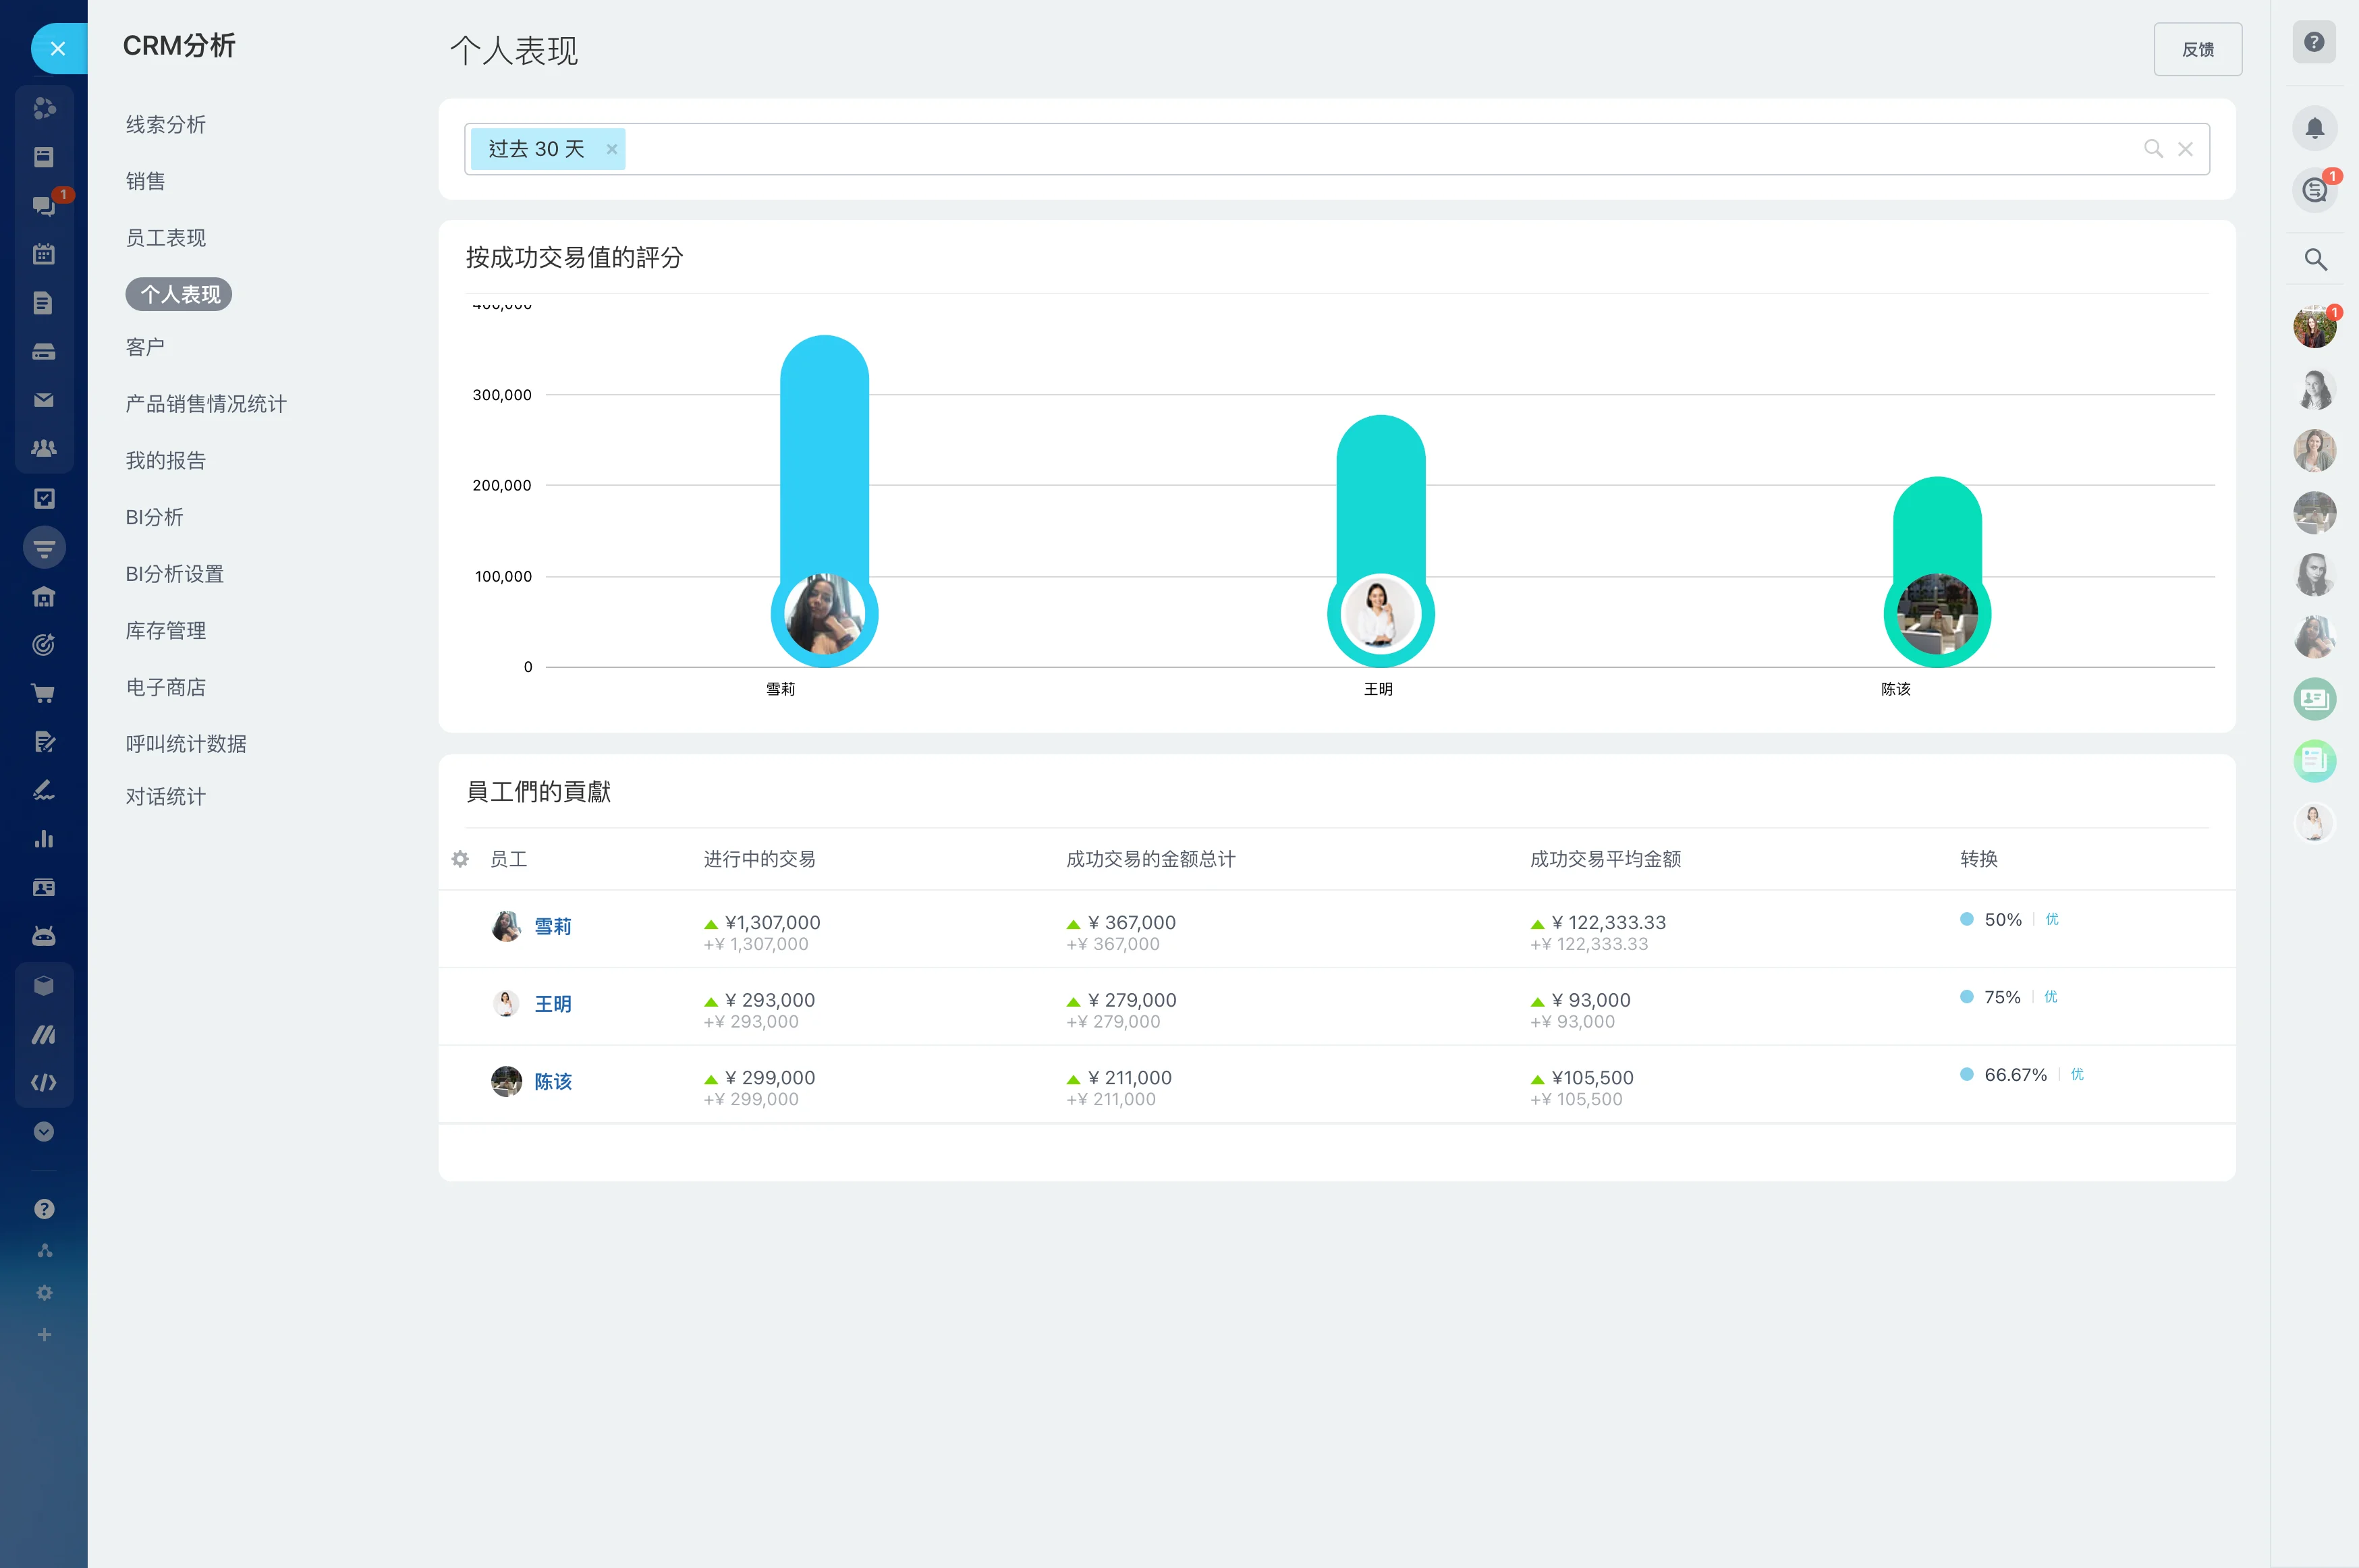Click the plus icon at left rail bottom

point(43,1334)
